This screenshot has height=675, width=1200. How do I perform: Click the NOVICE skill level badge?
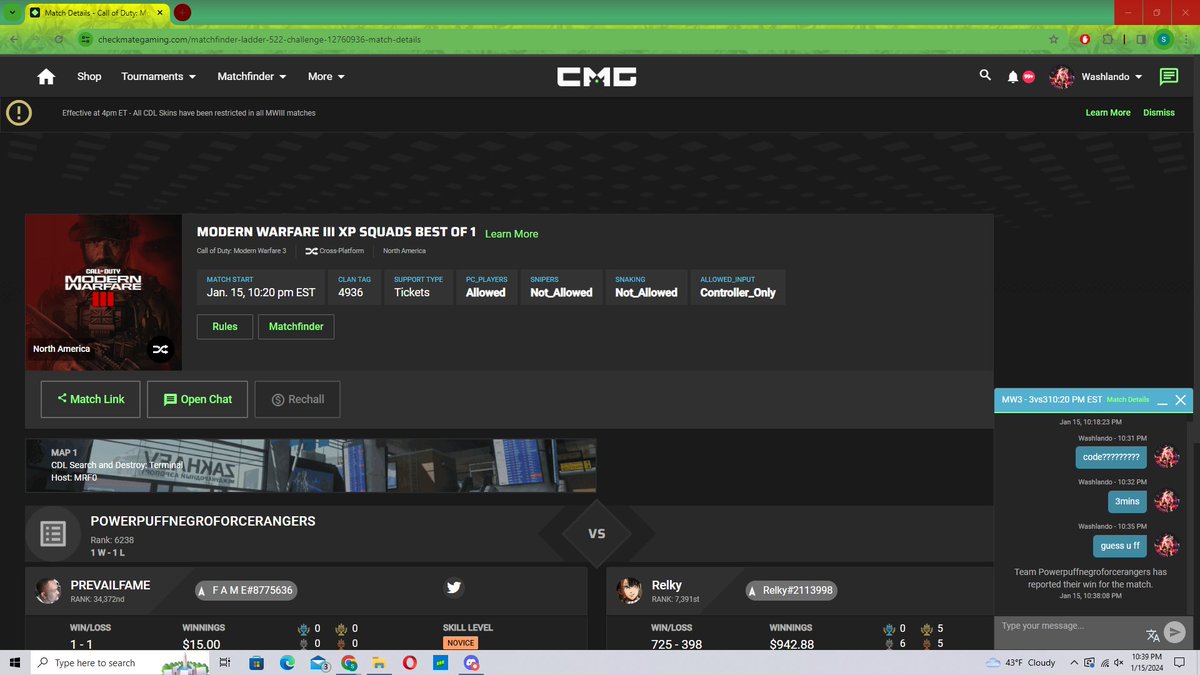(x=461, y=643)
